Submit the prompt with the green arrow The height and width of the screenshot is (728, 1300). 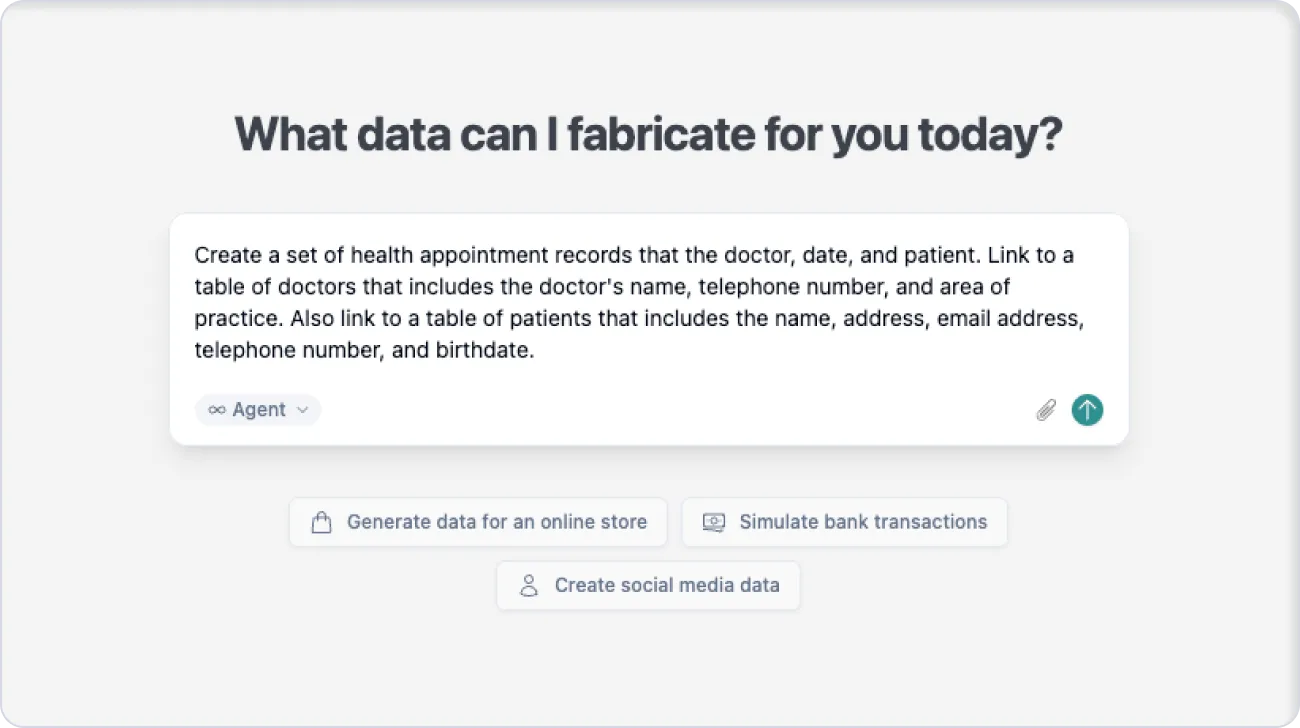tap(1087, 410)
